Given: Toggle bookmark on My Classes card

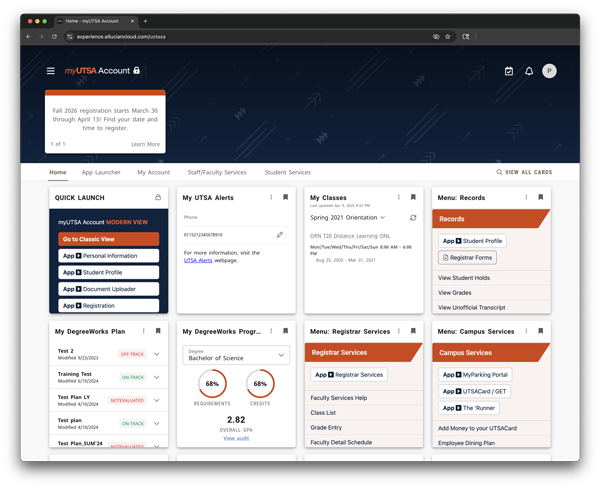Looking at the screenshot, I should pyautogui.click(x=413, y=197).
